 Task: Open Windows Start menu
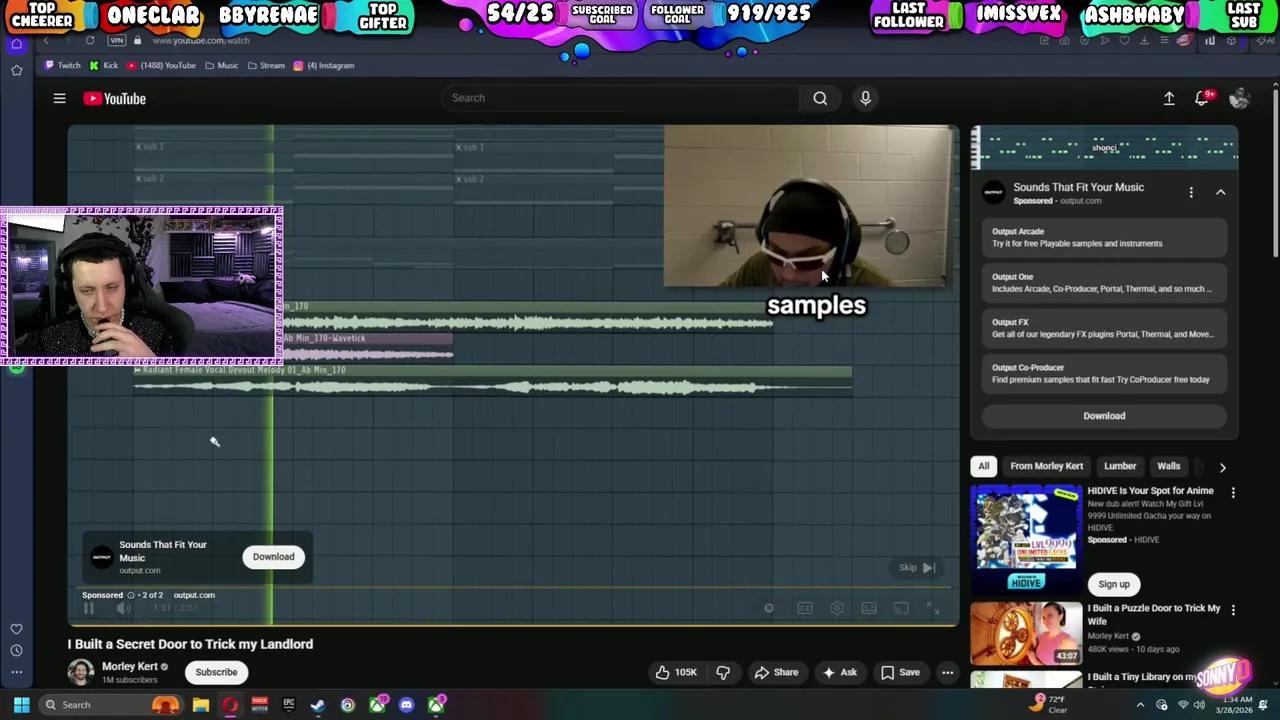[x=21, y=705]
